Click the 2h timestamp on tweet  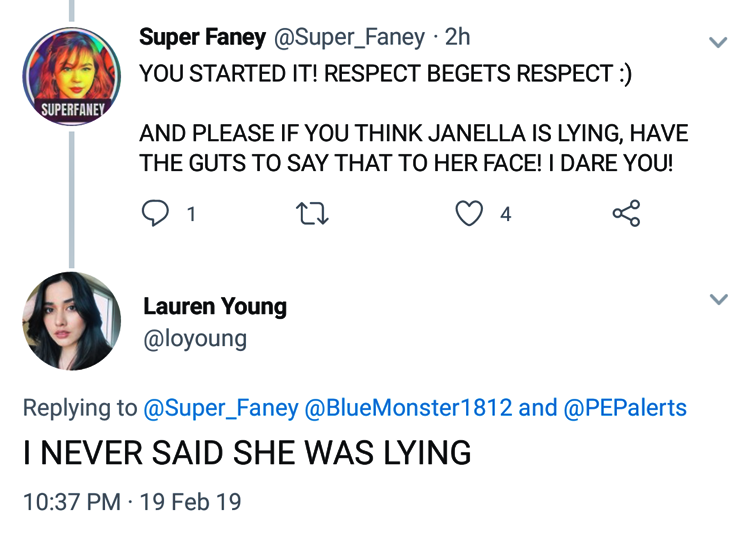point(457,38)
